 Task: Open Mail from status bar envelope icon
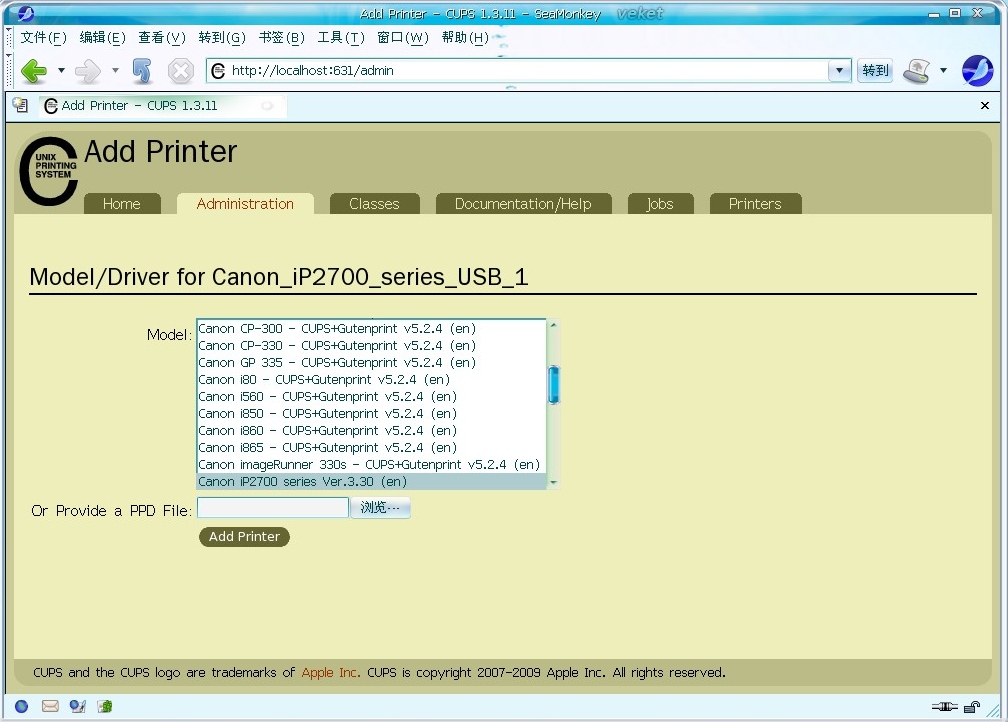50,707
